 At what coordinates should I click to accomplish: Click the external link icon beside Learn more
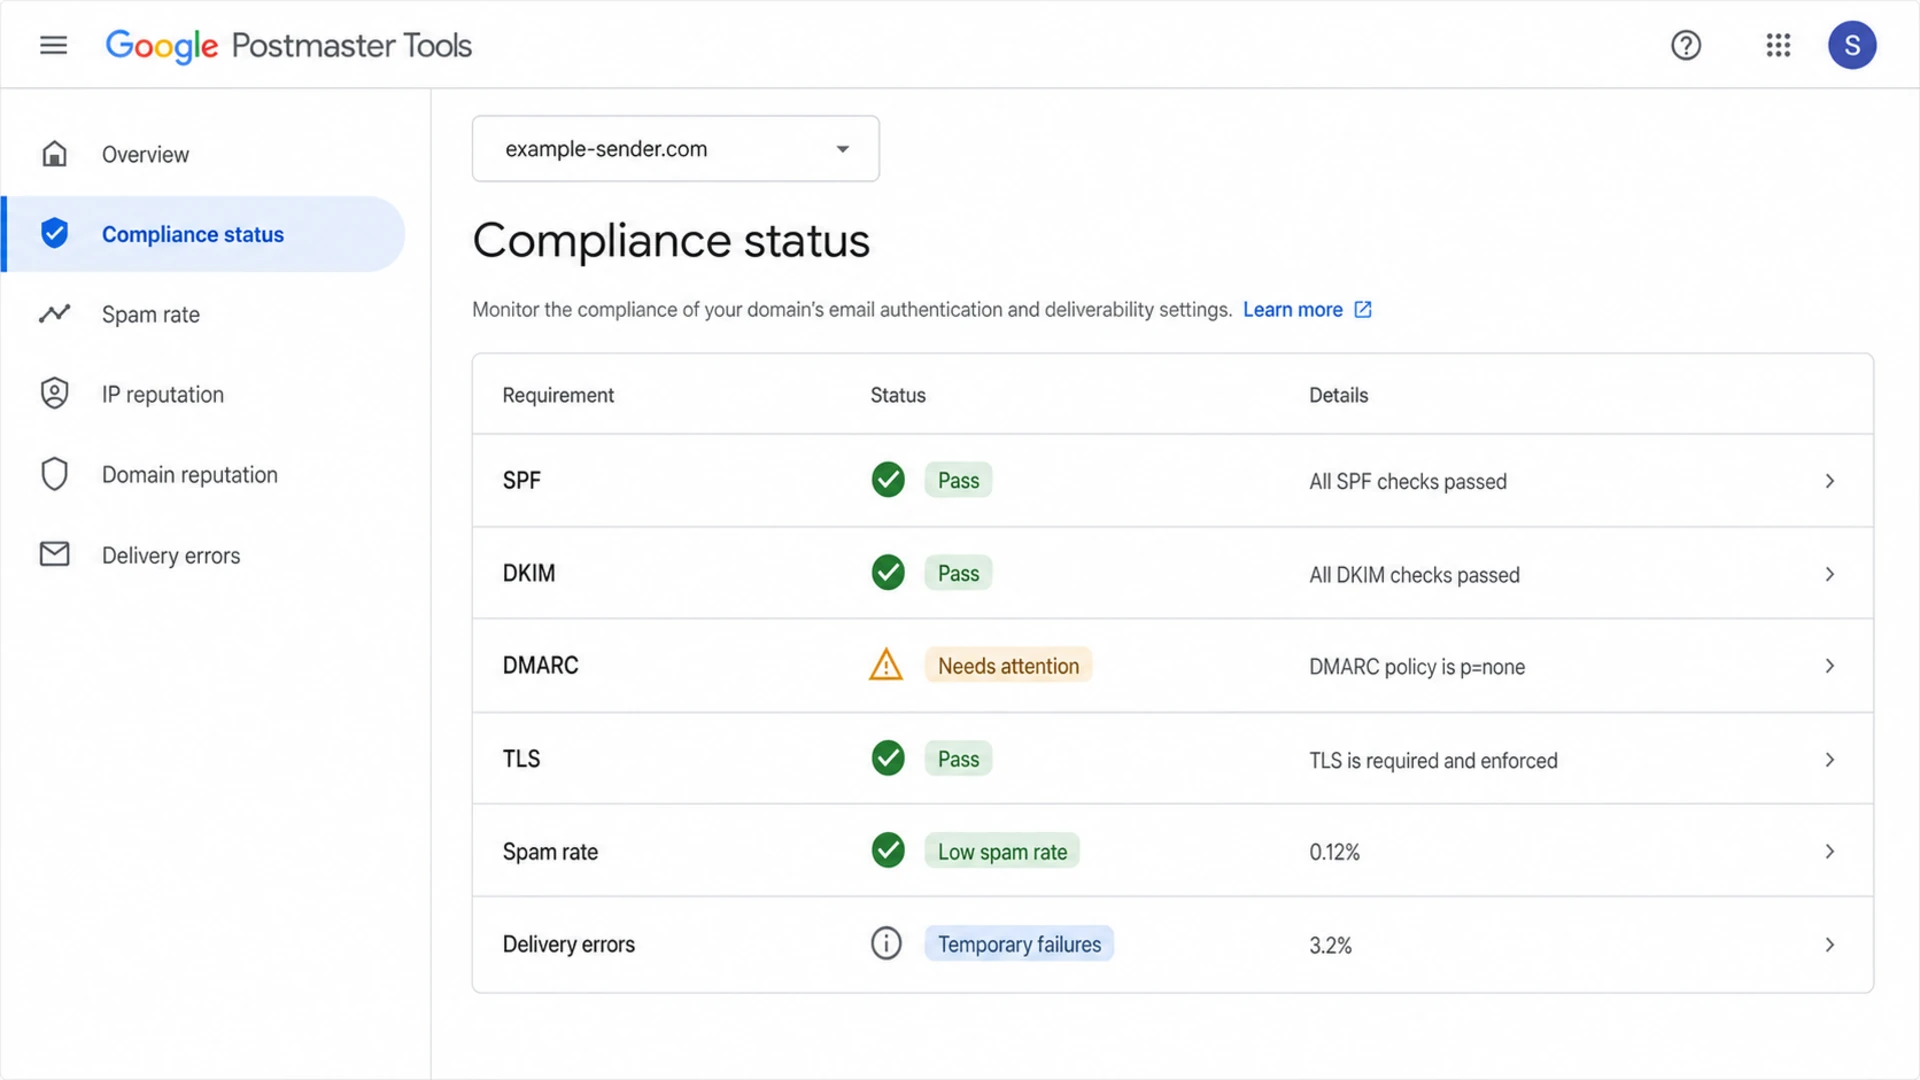[1363, 310]
